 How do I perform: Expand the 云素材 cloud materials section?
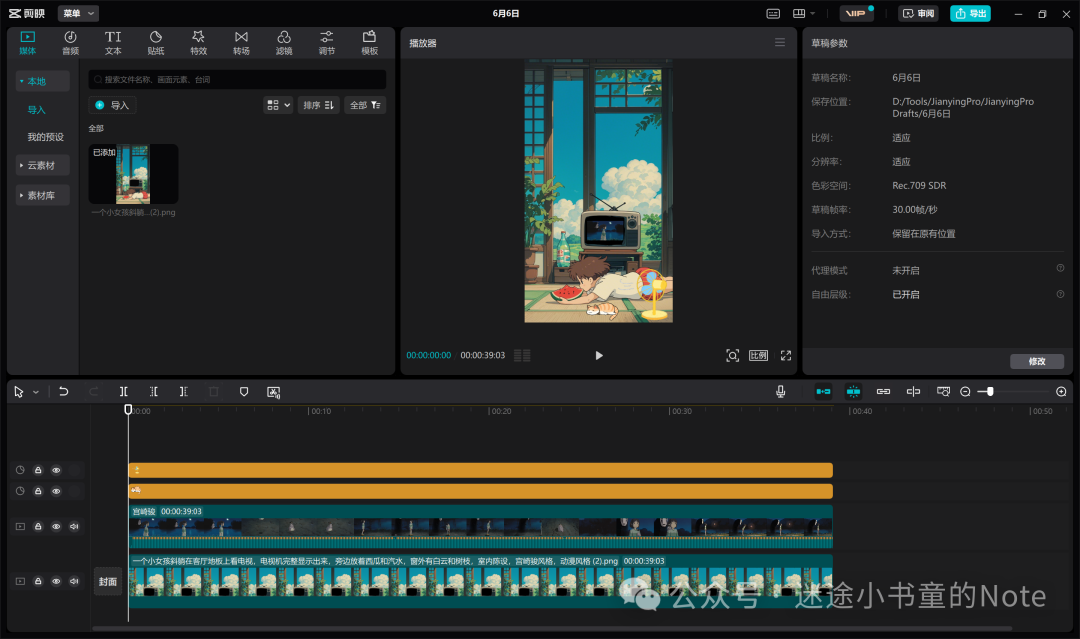[x=42, y=165]
